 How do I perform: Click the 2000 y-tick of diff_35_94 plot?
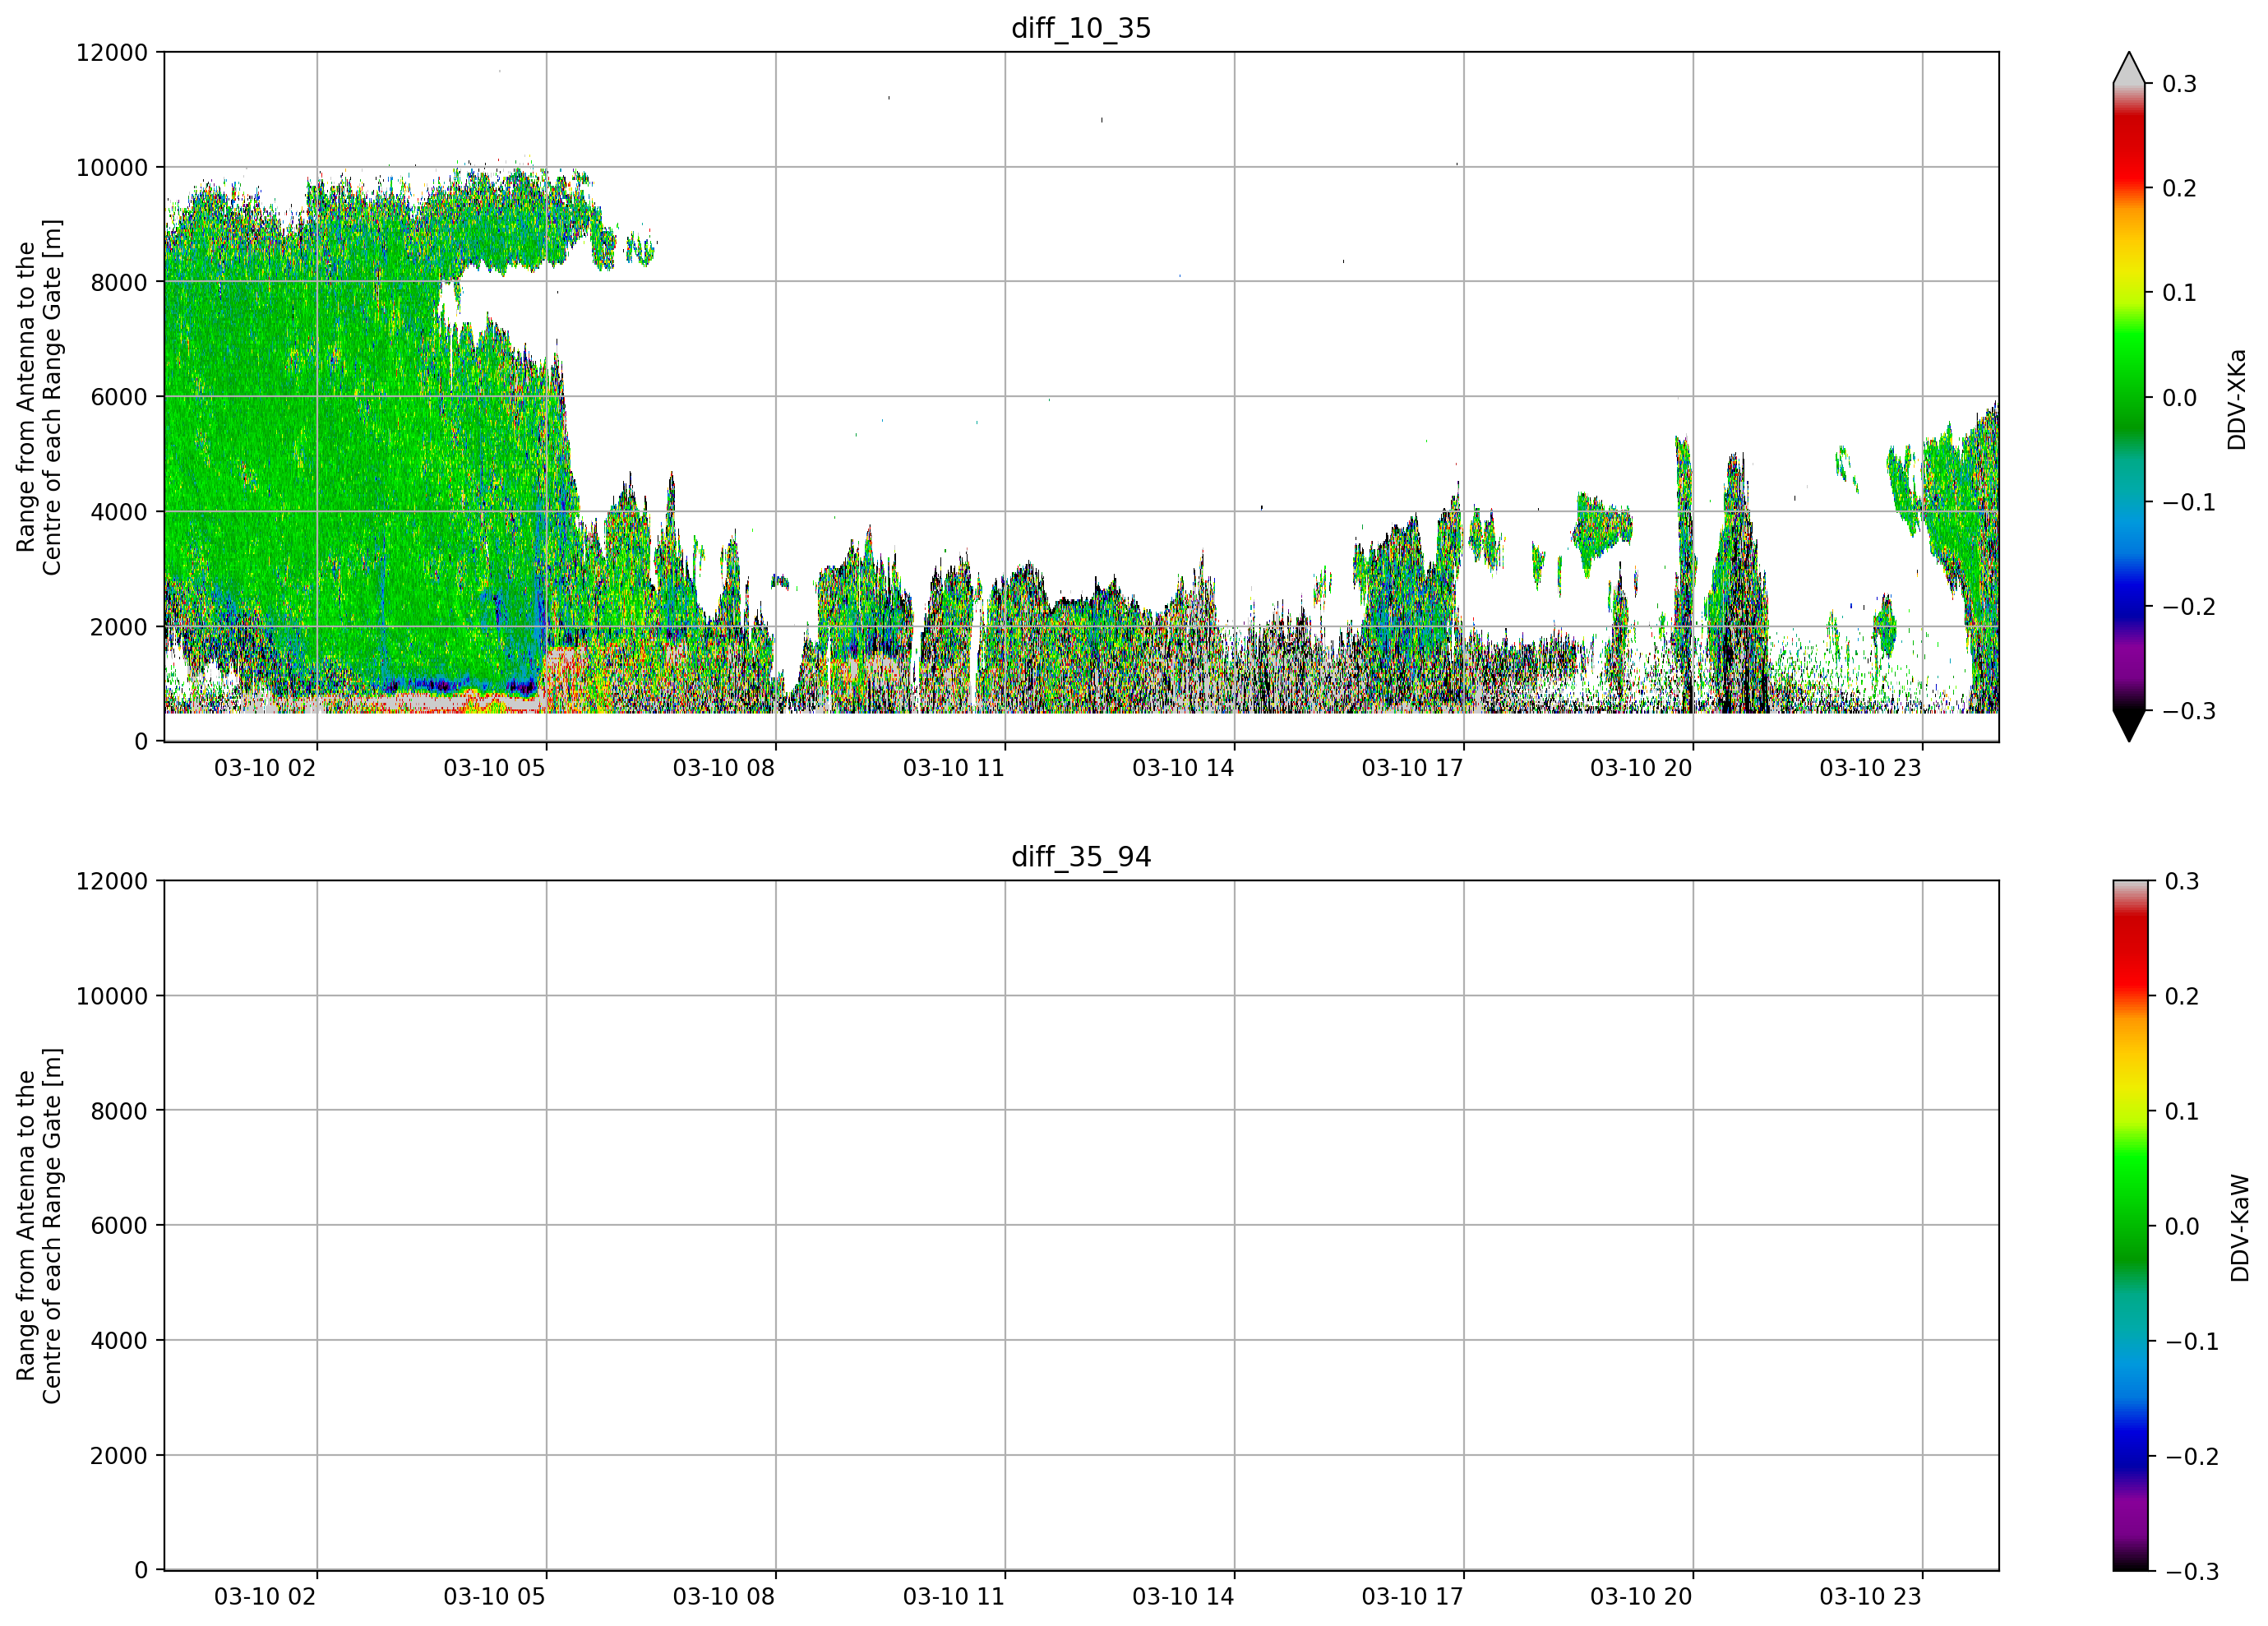tap(119, 1456)
